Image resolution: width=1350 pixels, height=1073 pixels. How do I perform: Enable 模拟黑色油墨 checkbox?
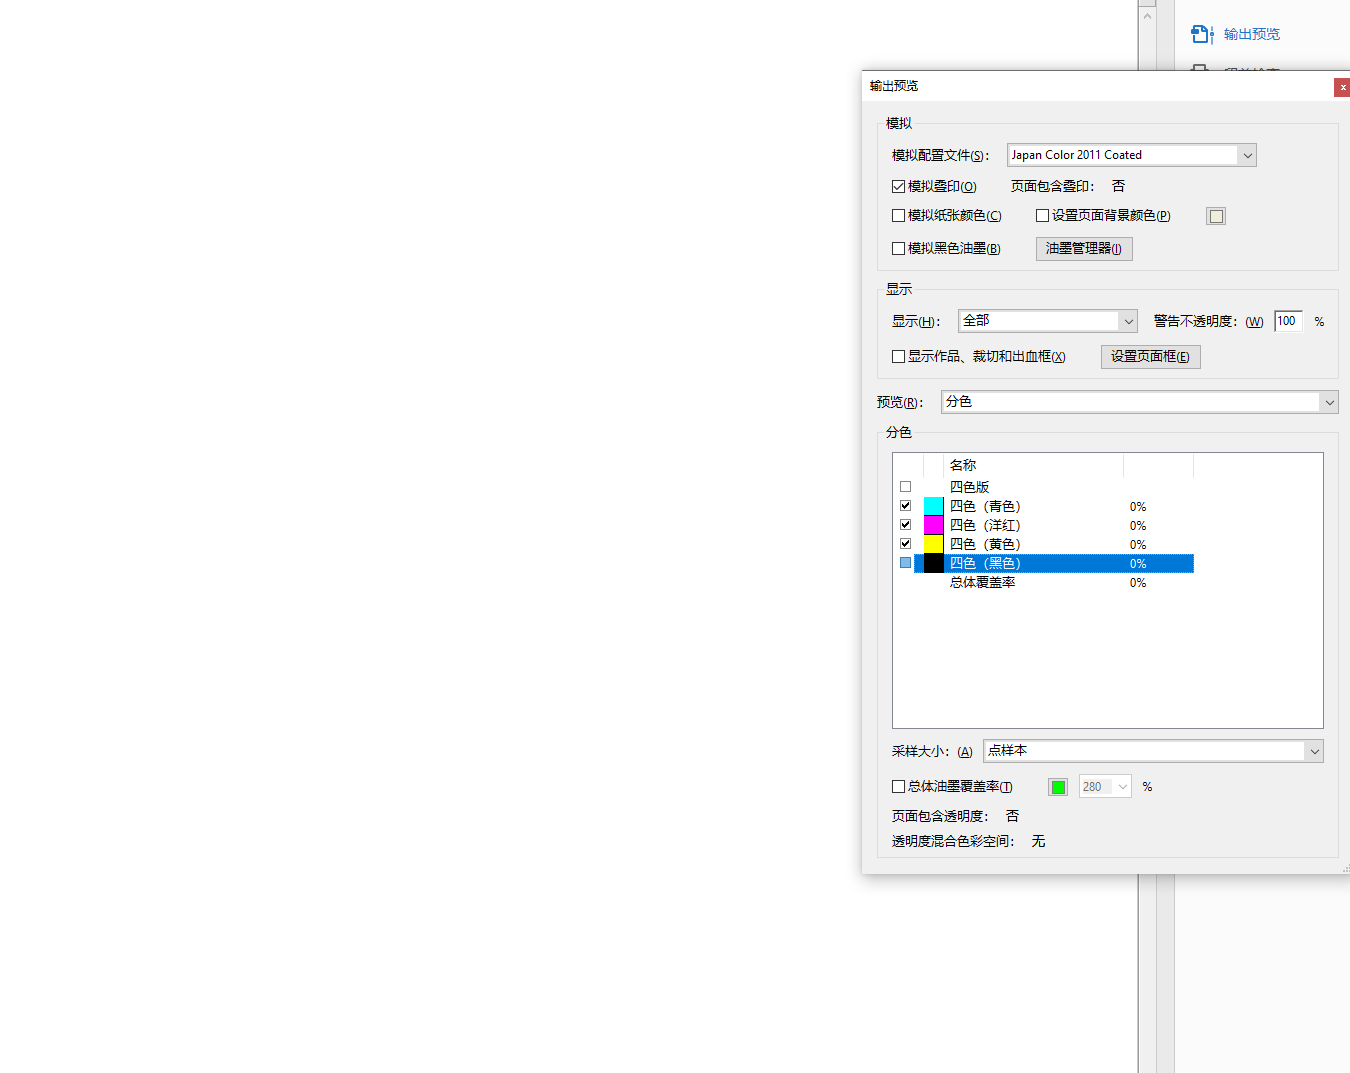pos(898,249)
